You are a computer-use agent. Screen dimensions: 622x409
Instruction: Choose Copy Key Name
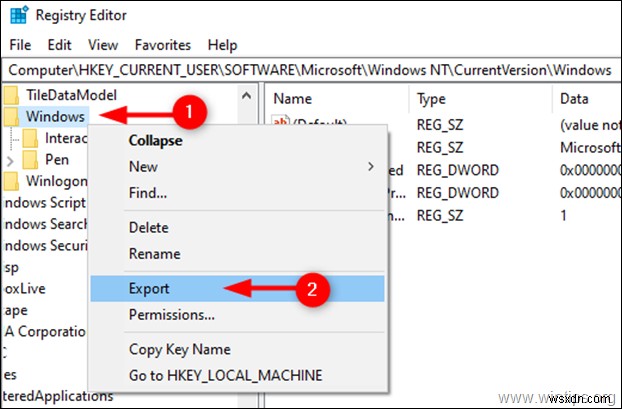click(x=237, y=349)
